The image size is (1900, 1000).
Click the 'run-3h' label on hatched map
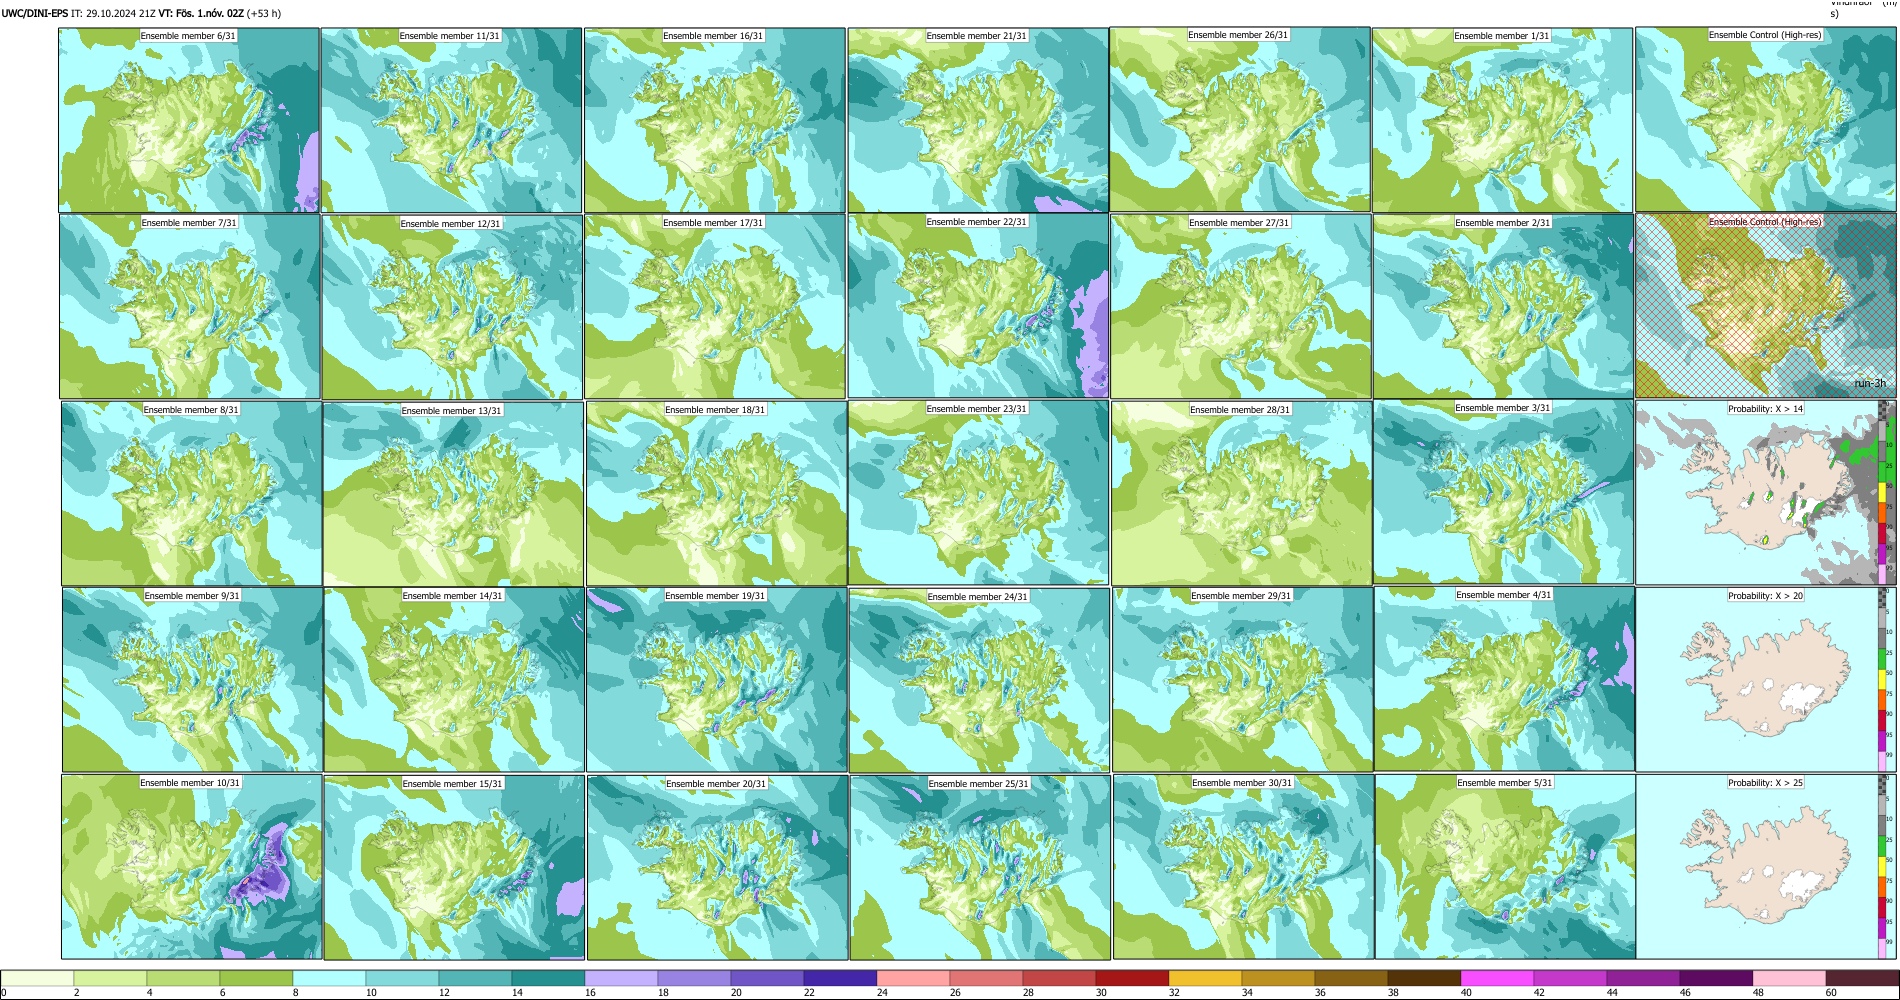[x=1869, y=383]
